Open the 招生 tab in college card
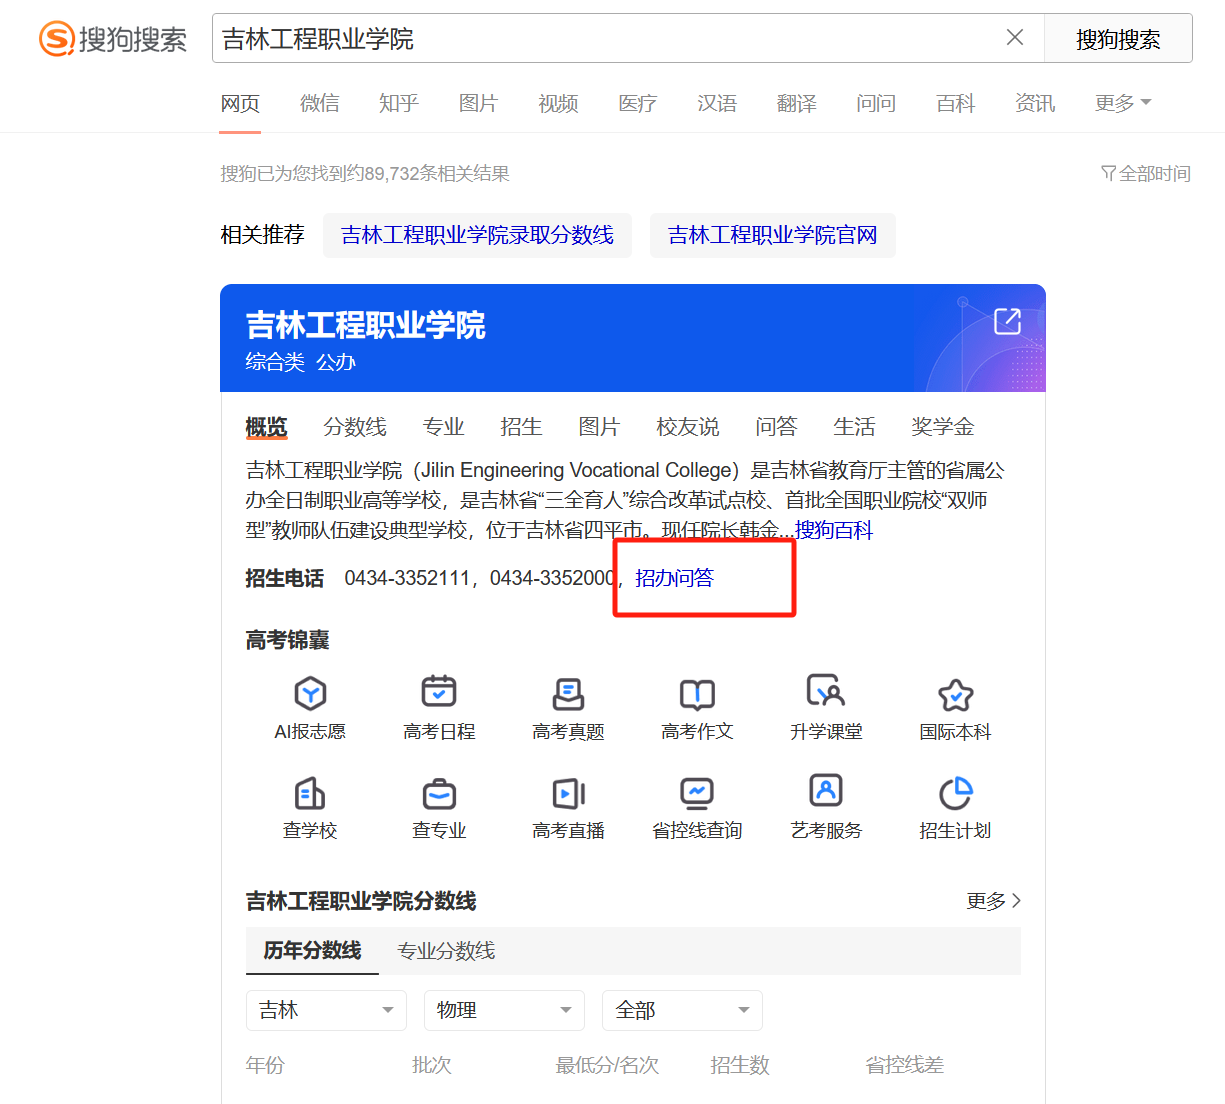 point(521,427)
